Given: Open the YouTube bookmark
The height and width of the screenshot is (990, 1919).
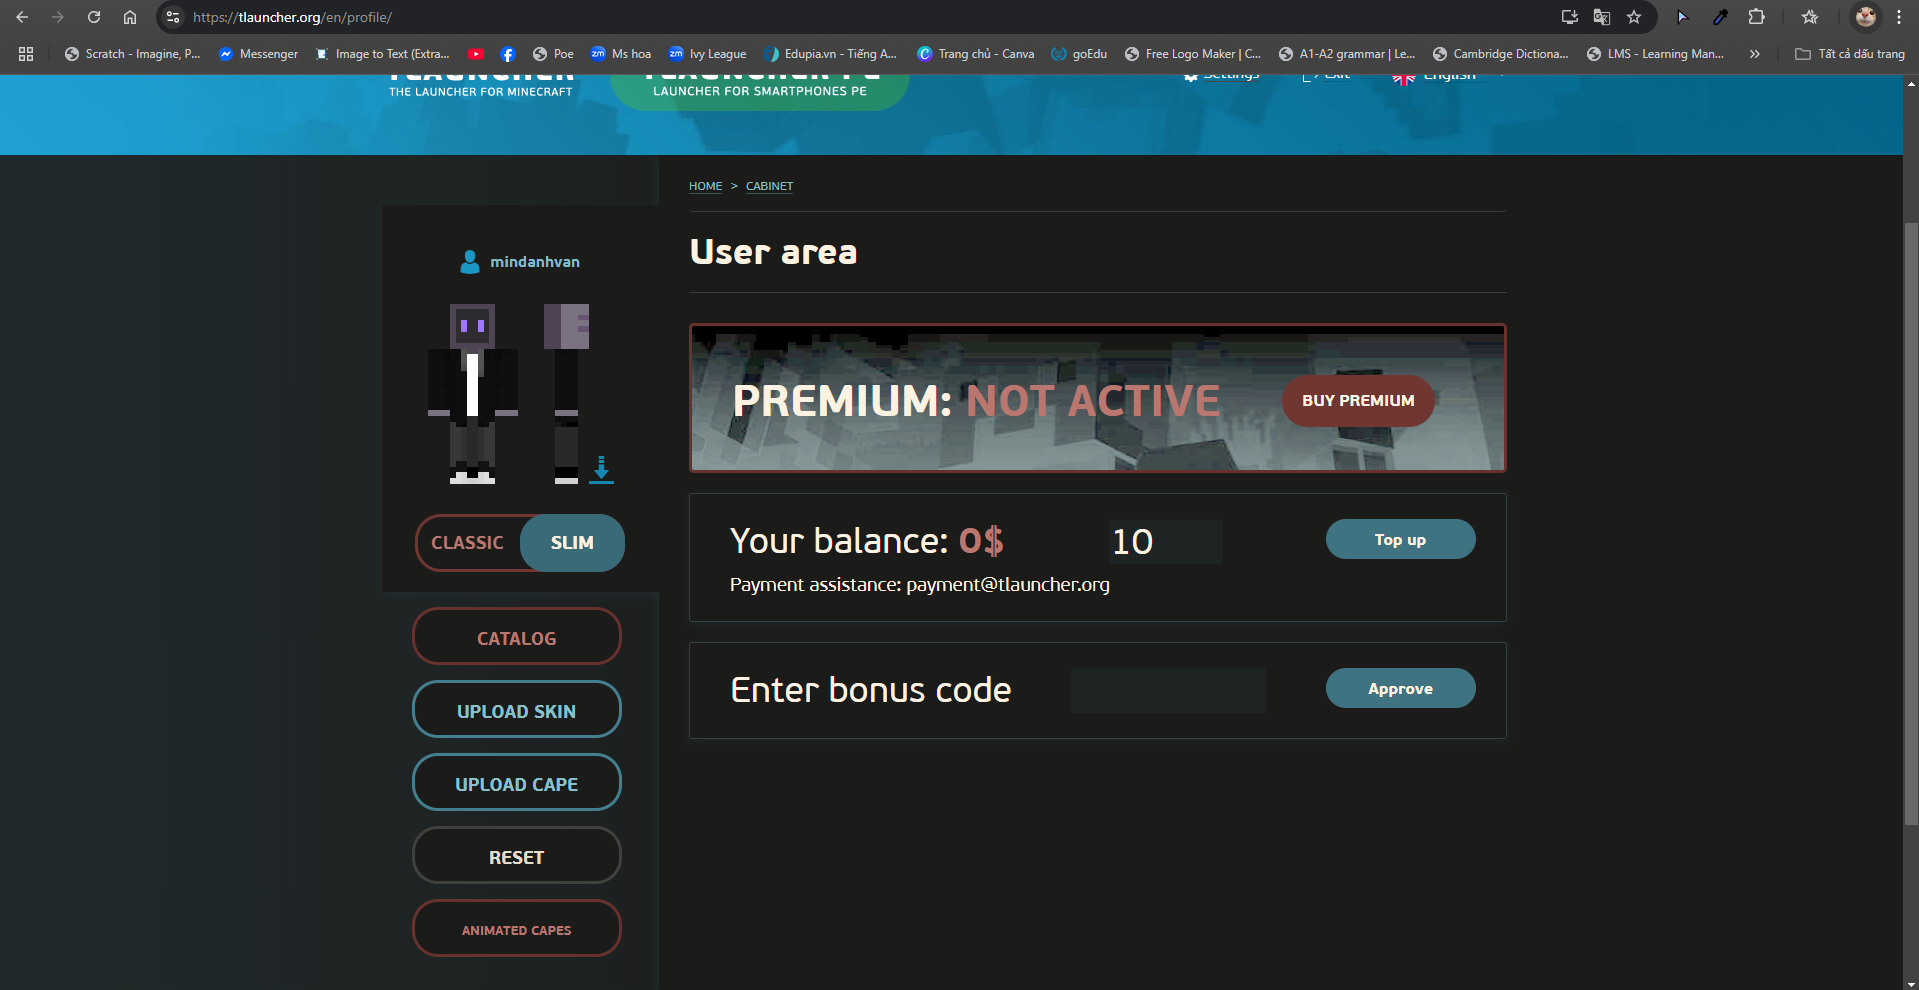Looking at the screenshot, I should pos(476,54).
